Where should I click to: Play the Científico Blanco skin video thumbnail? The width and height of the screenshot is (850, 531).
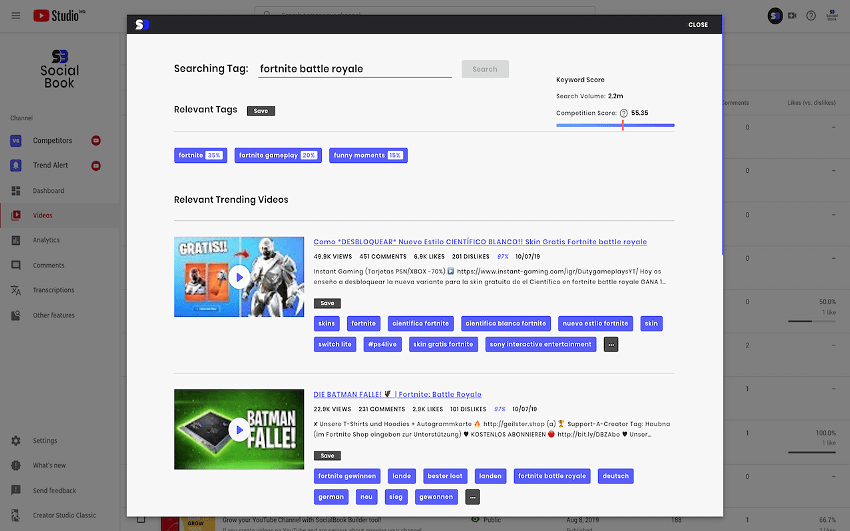click(238, 277)
